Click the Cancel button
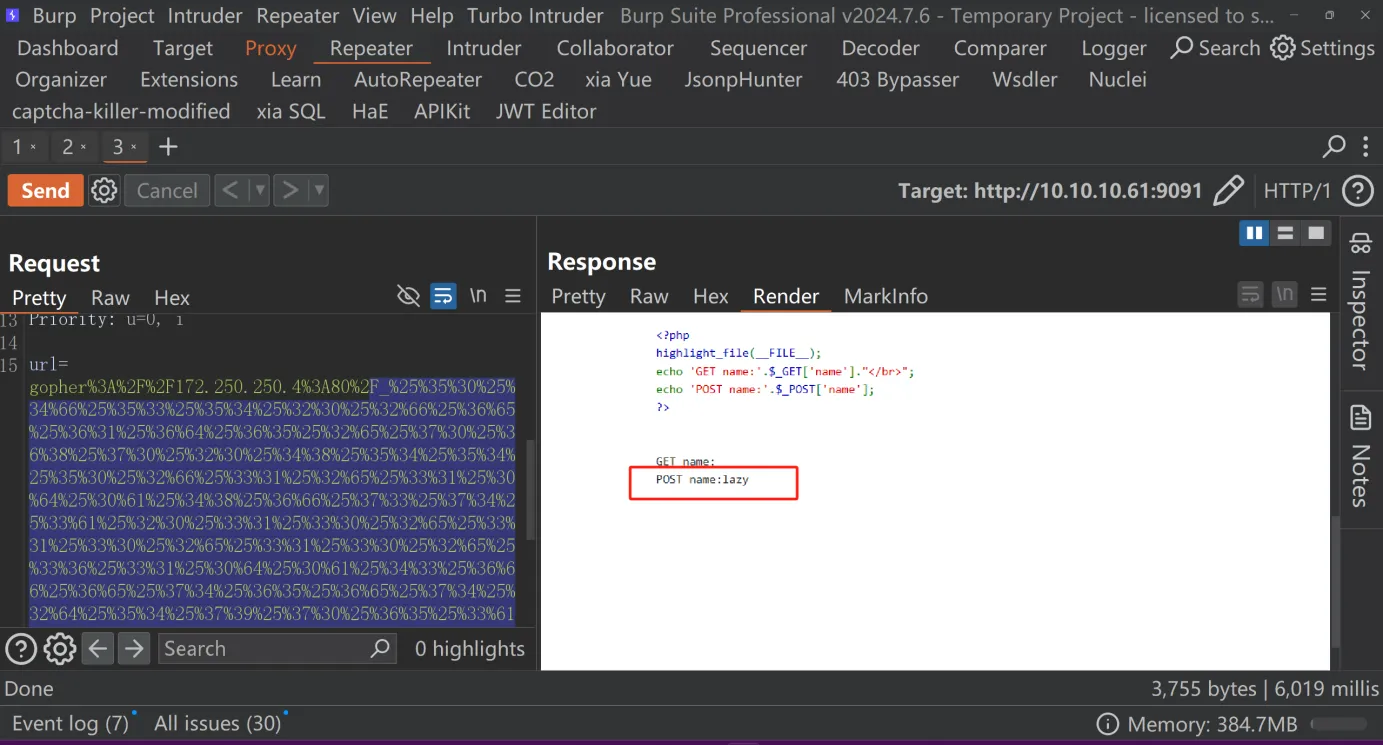Viewport: 1383px width, 745px height. [167, 190]
